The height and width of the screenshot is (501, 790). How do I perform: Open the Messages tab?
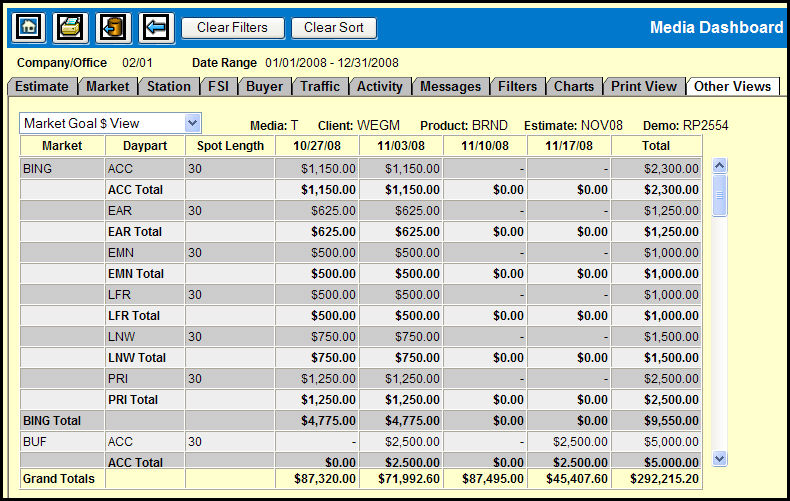(450, 87)
